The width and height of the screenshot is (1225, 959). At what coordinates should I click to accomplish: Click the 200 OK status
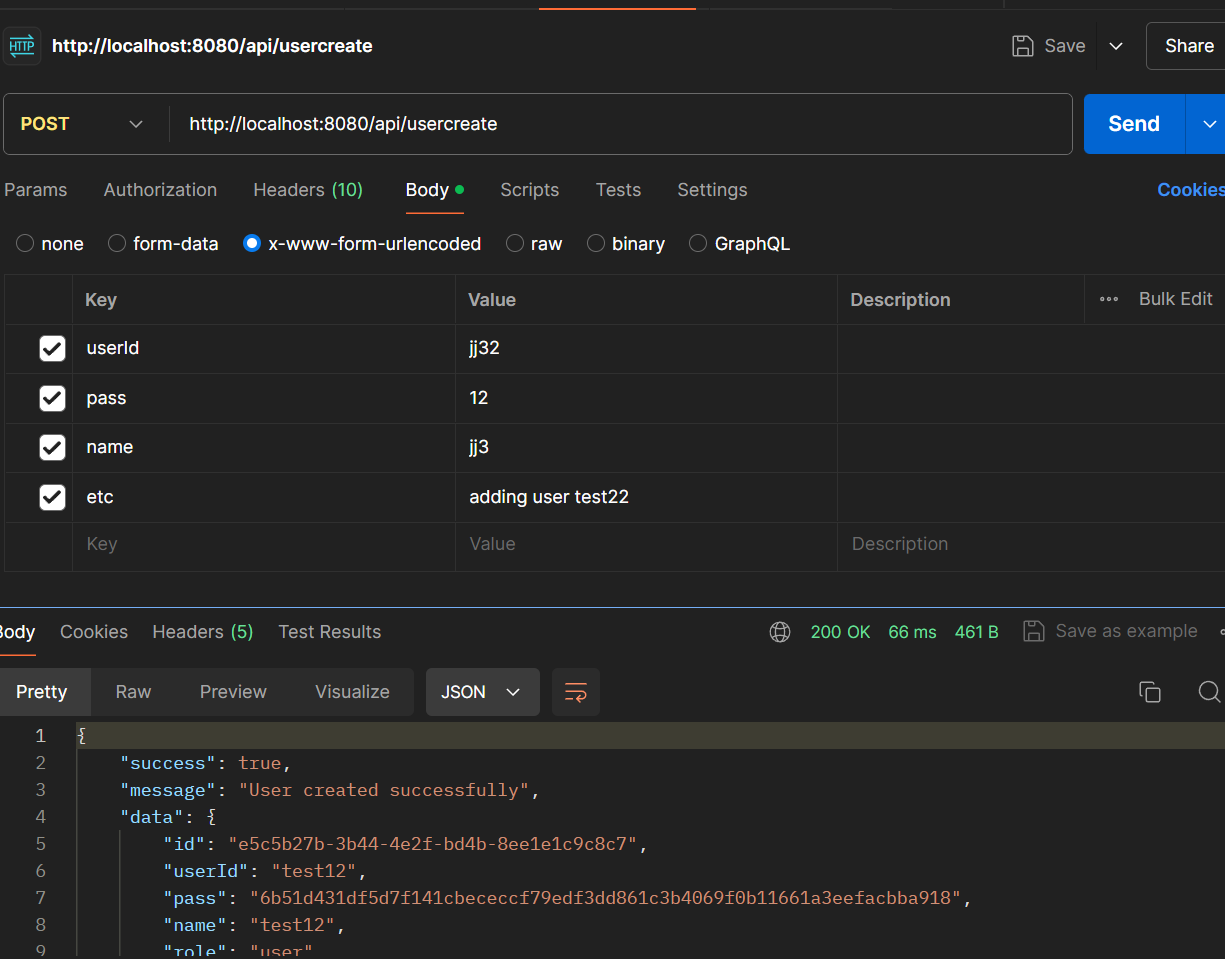(x=840, y=632)
